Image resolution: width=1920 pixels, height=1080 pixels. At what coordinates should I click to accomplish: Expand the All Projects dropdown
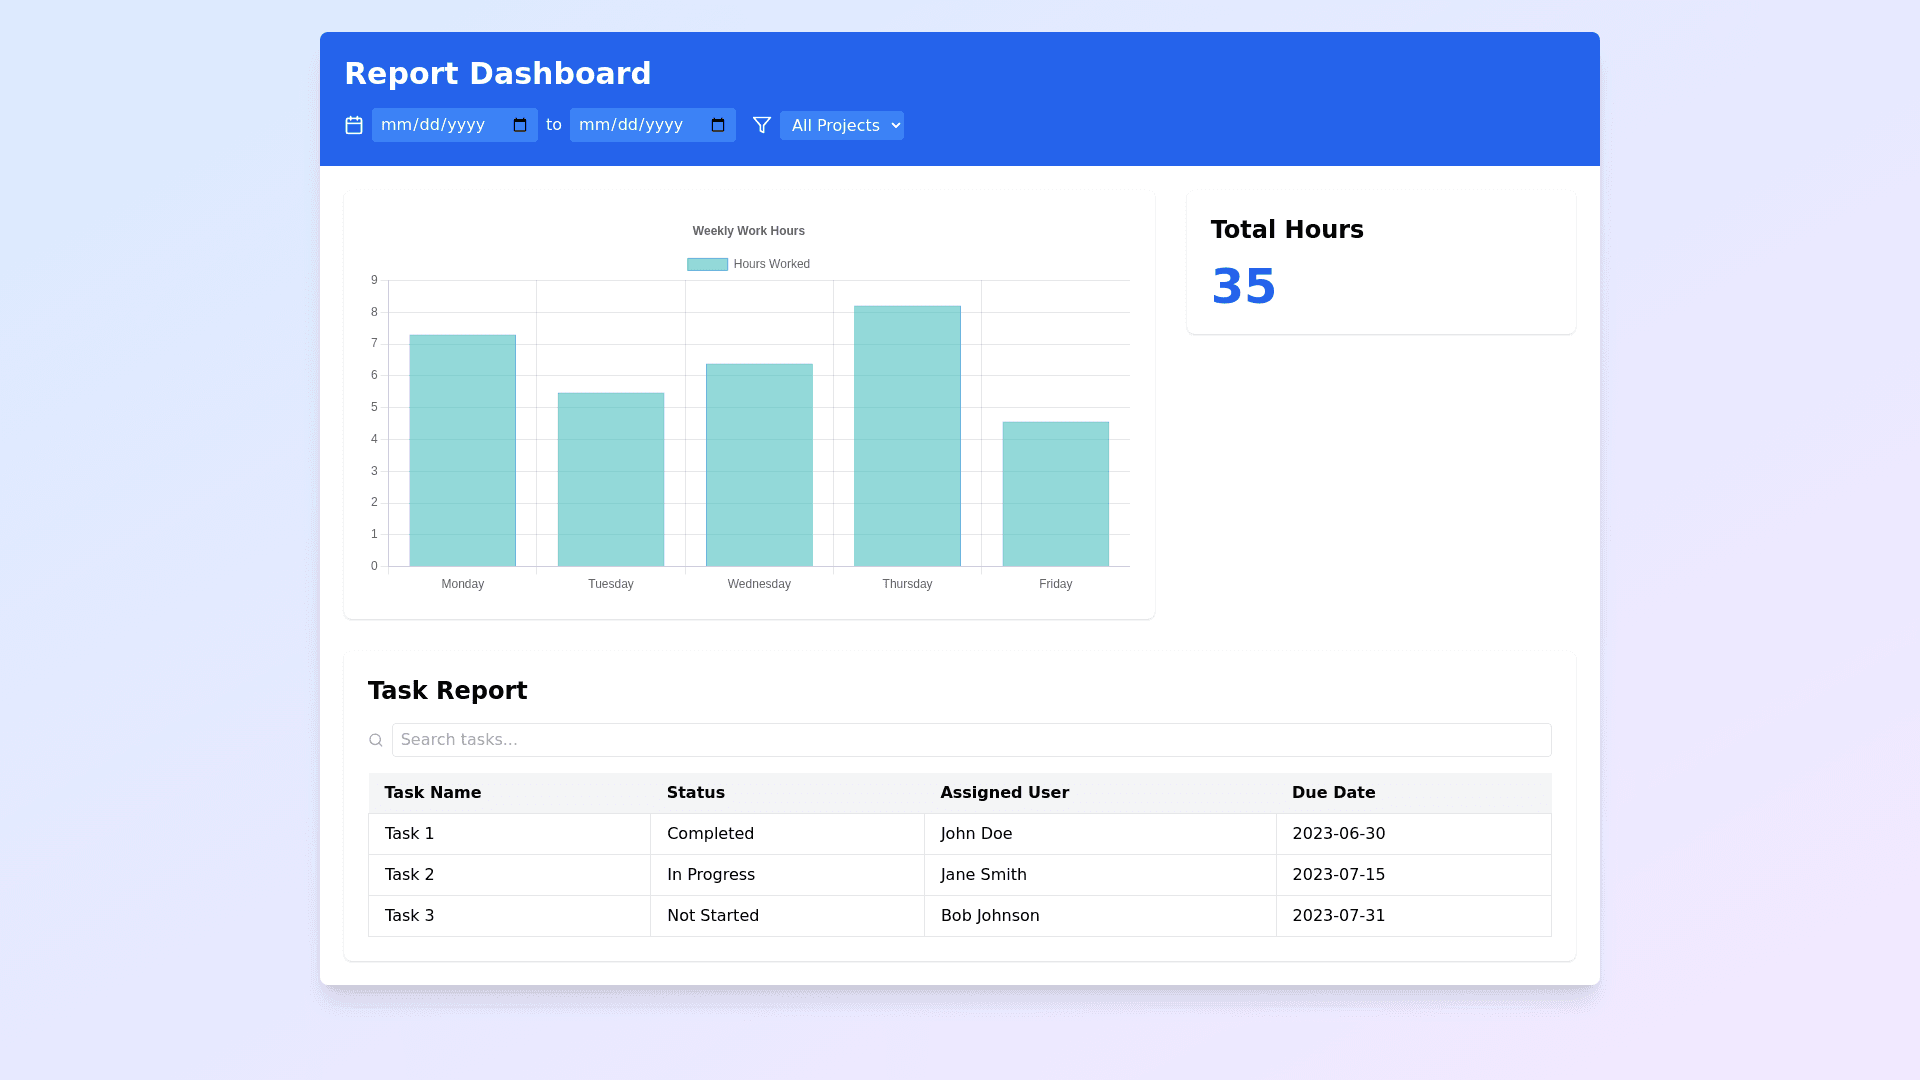841,125
